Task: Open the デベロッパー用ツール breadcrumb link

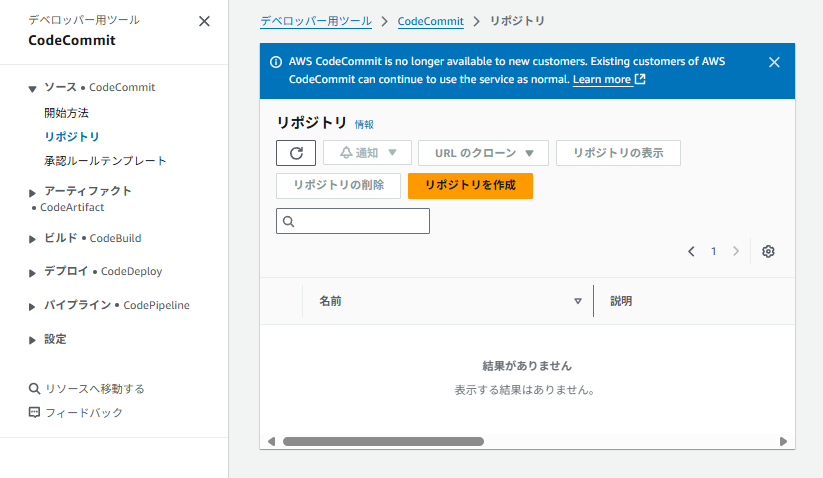Action: [316, 22]
